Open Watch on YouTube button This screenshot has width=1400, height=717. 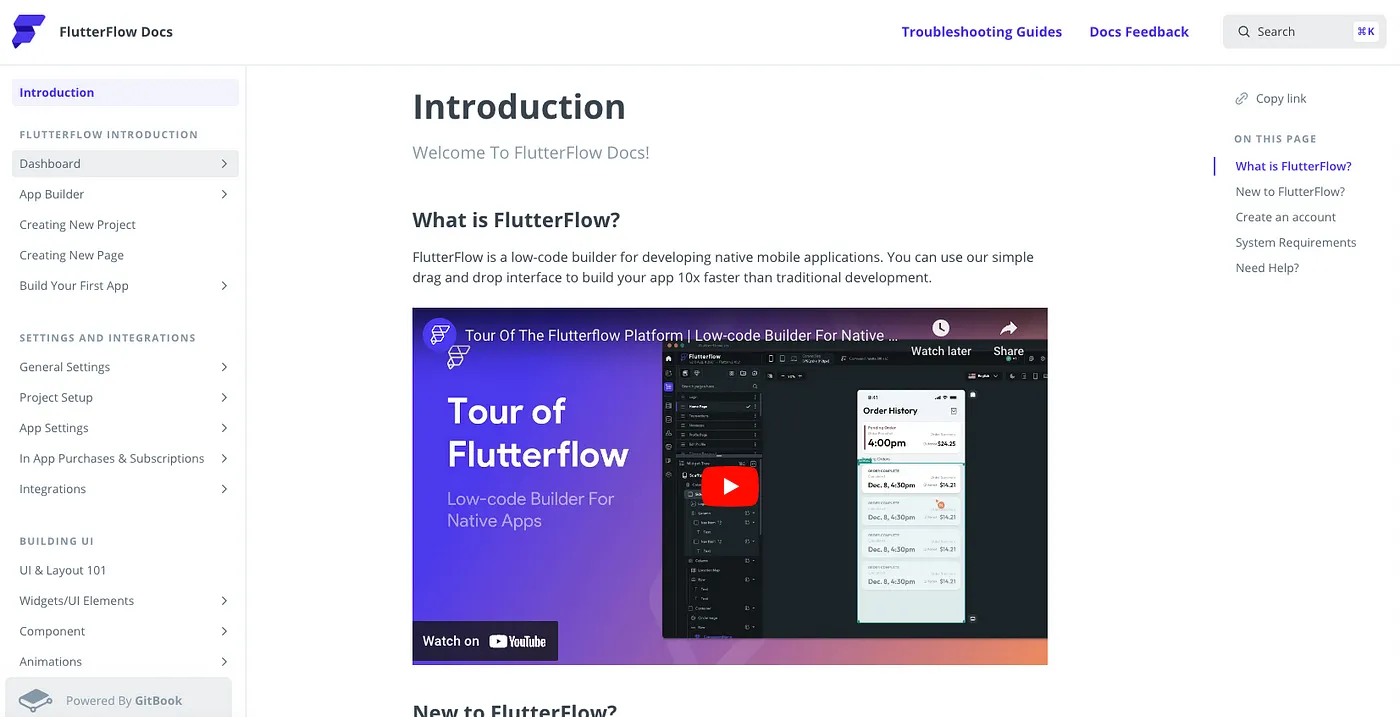click(x=485, y=641)
